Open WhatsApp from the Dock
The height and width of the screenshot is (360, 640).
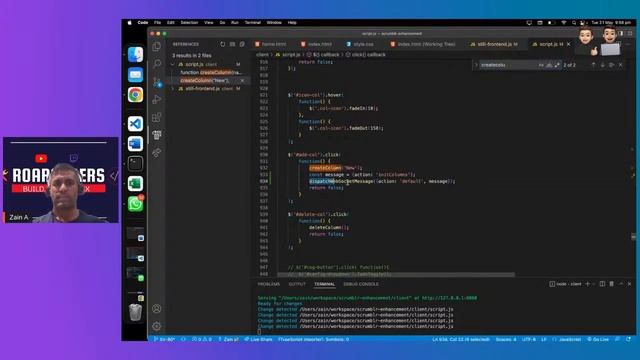135,203
